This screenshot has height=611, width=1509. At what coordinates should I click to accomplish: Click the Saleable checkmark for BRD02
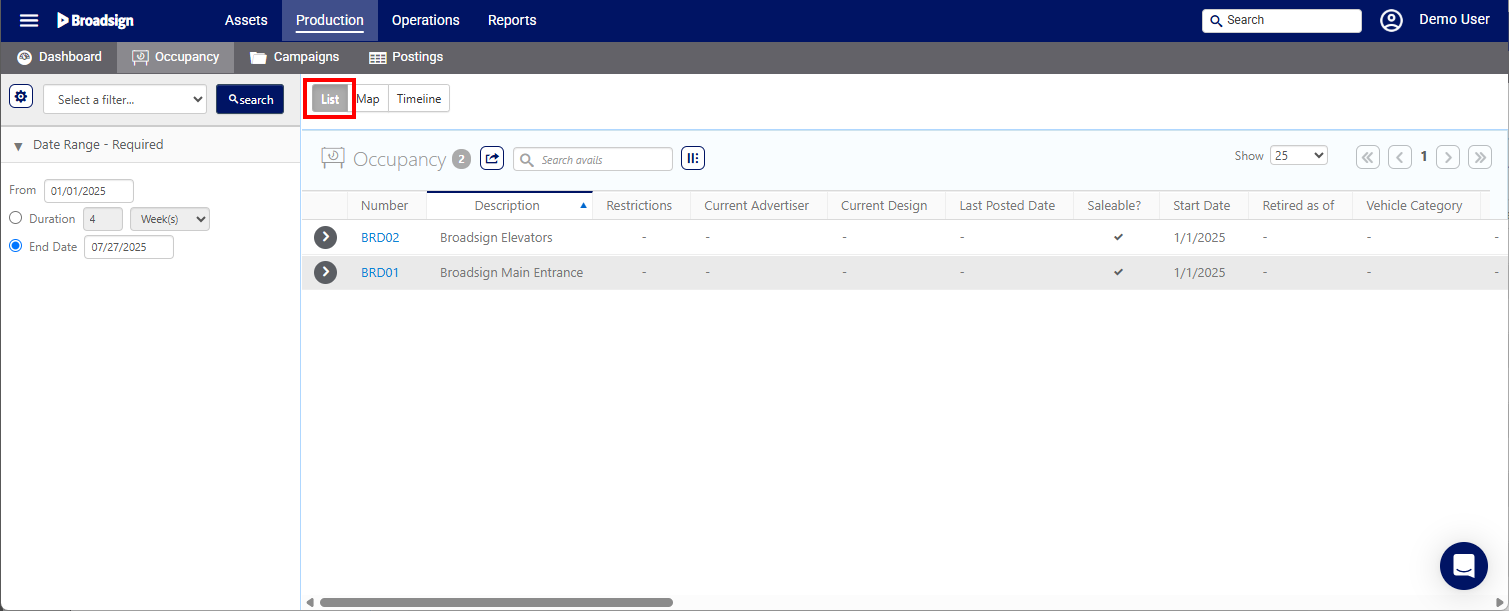[1118, 237]
